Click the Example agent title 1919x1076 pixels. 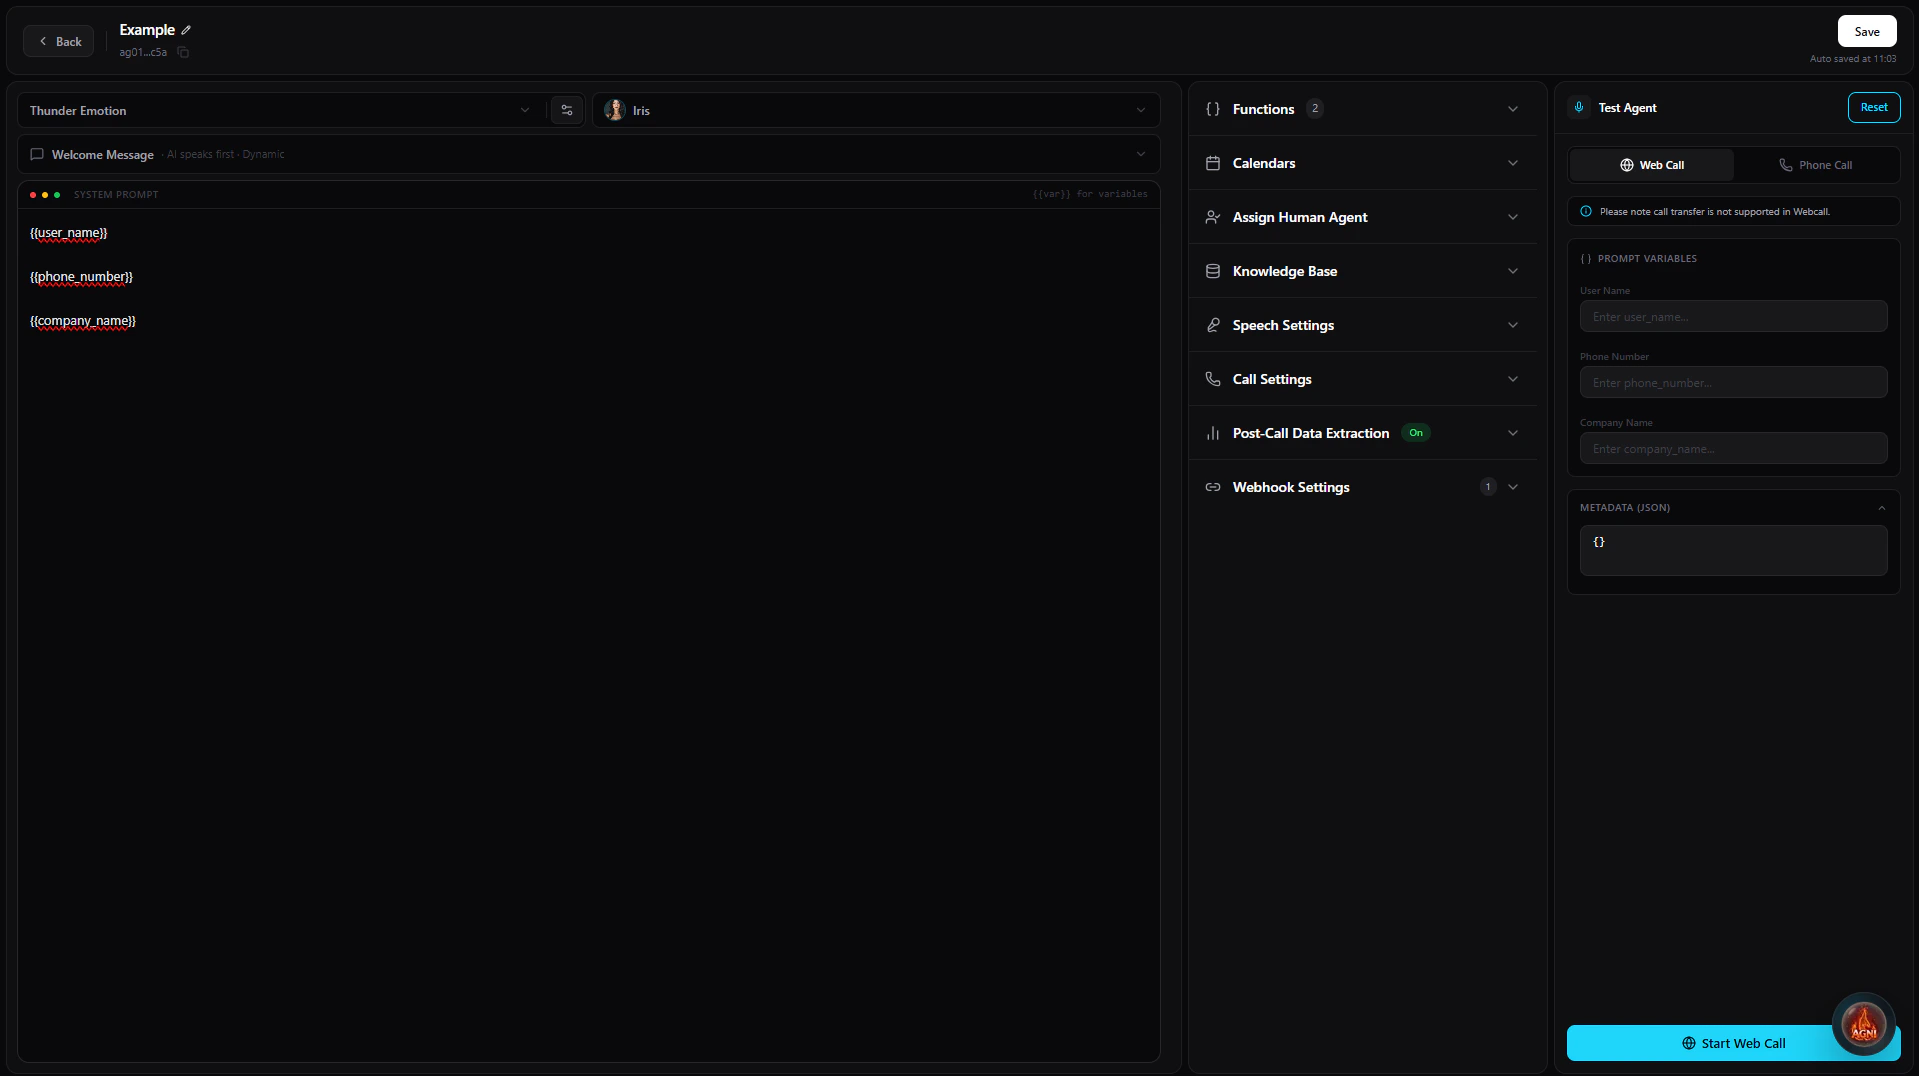click(x=147, y=30)
